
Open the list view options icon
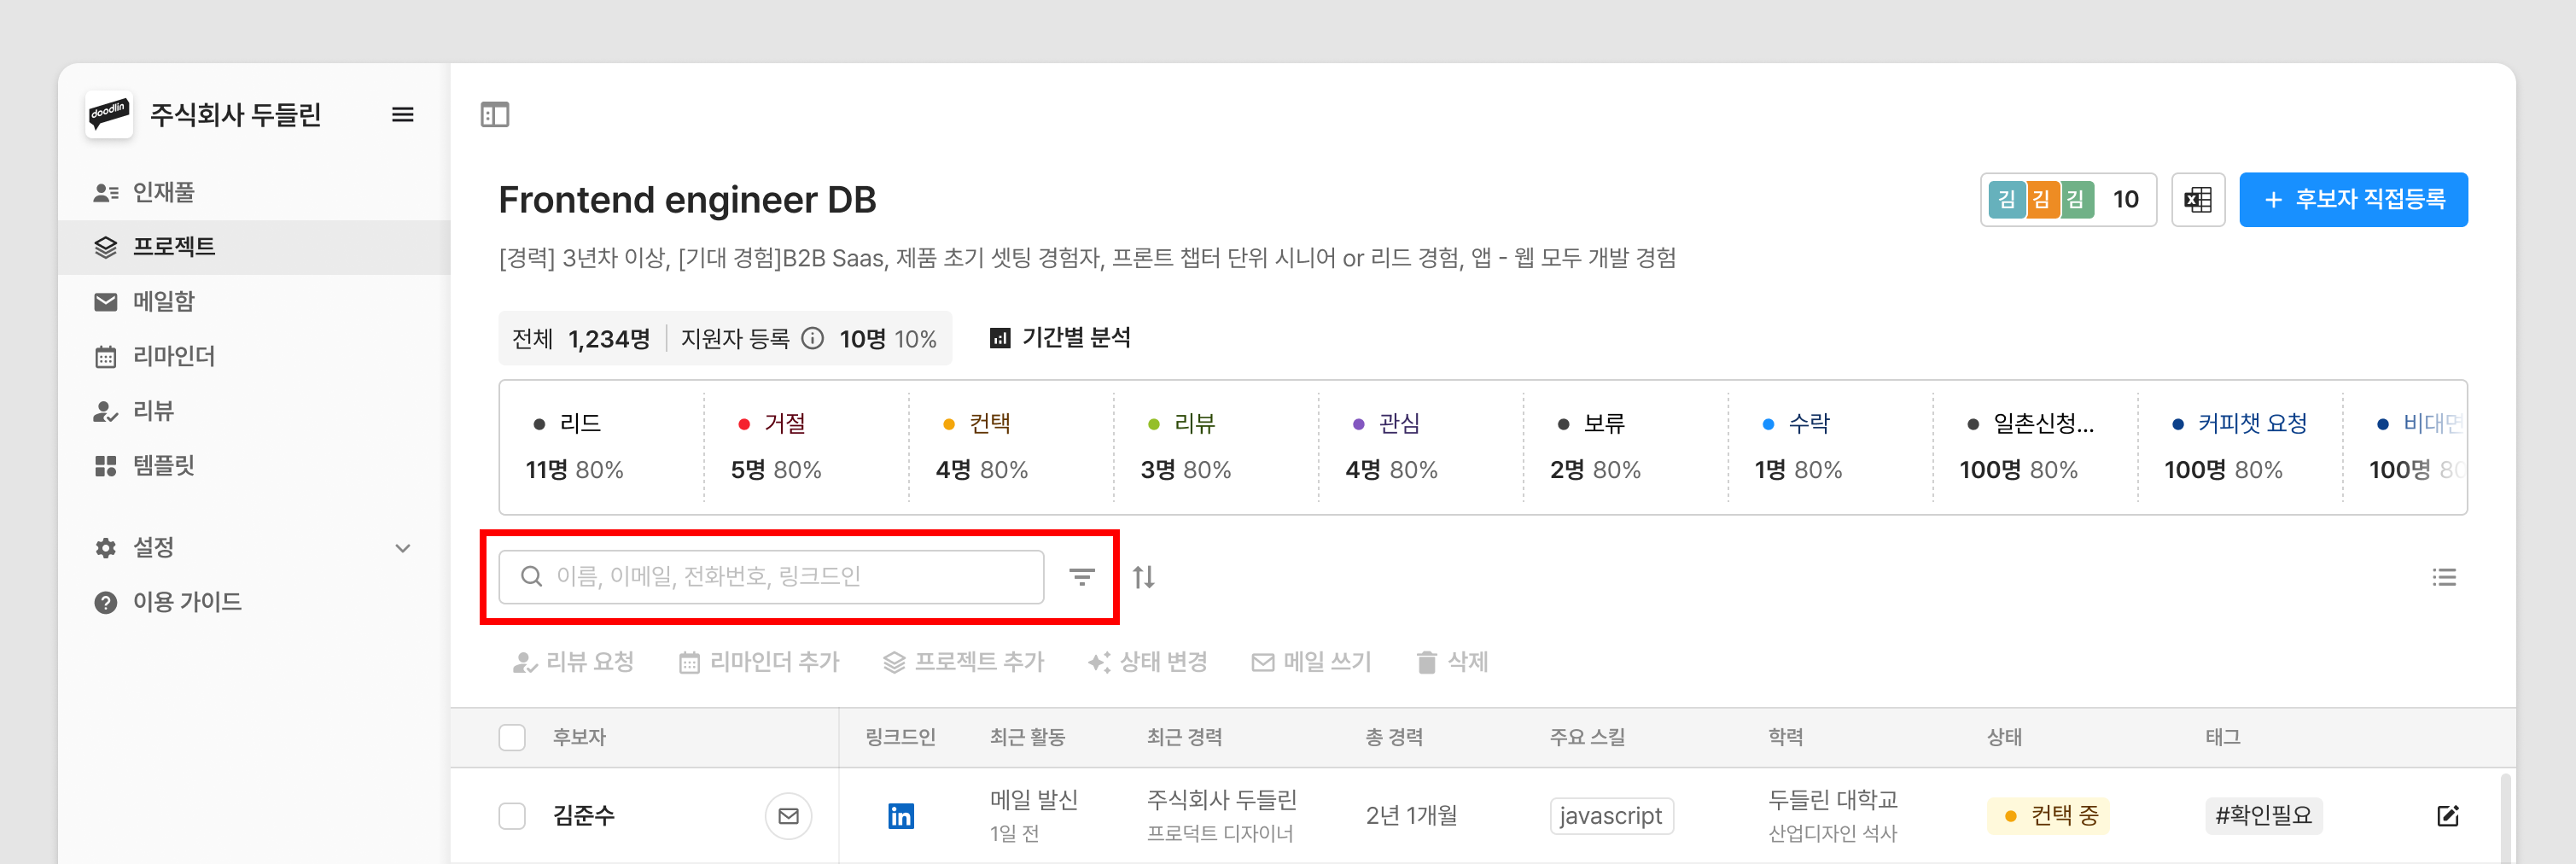[x=2443, y=577]
